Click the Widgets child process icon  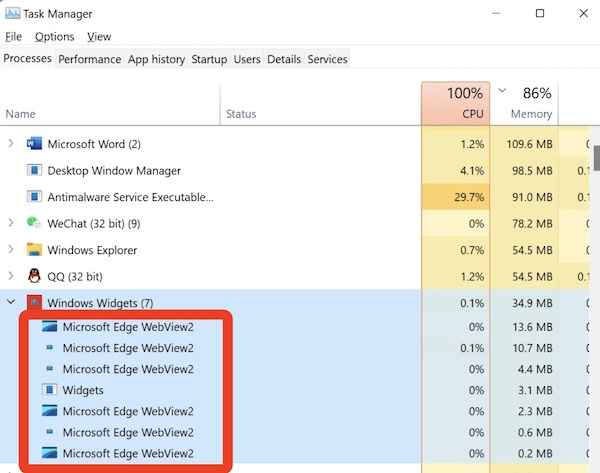[x=49, y=390]
